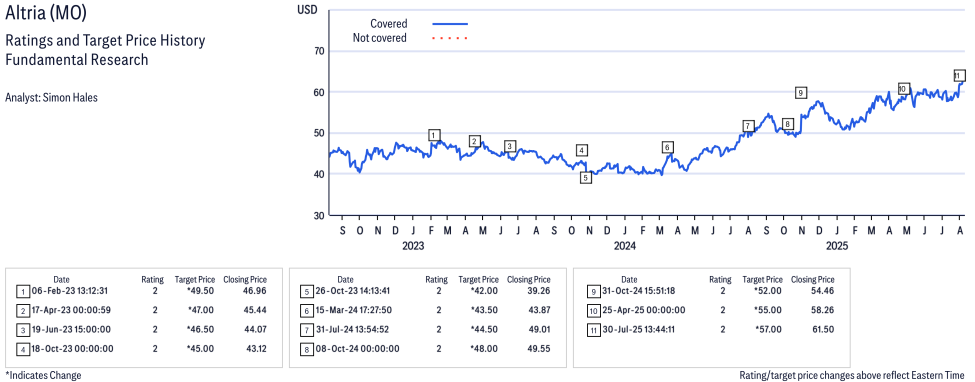
Task: Click marker 6 on the price chart line
Action: pos(667,147)
